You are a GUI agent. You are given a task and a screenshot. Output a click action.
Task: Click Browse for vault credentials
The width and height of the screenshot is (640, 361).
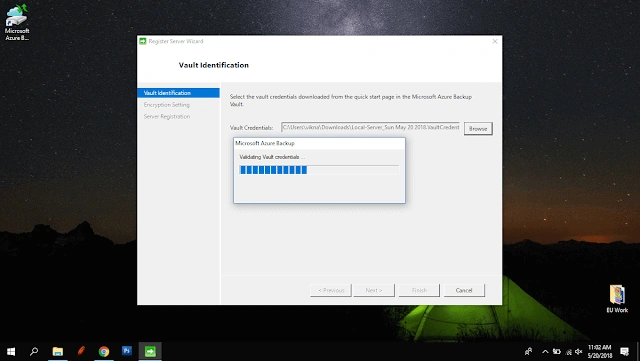tap(478, 129)
